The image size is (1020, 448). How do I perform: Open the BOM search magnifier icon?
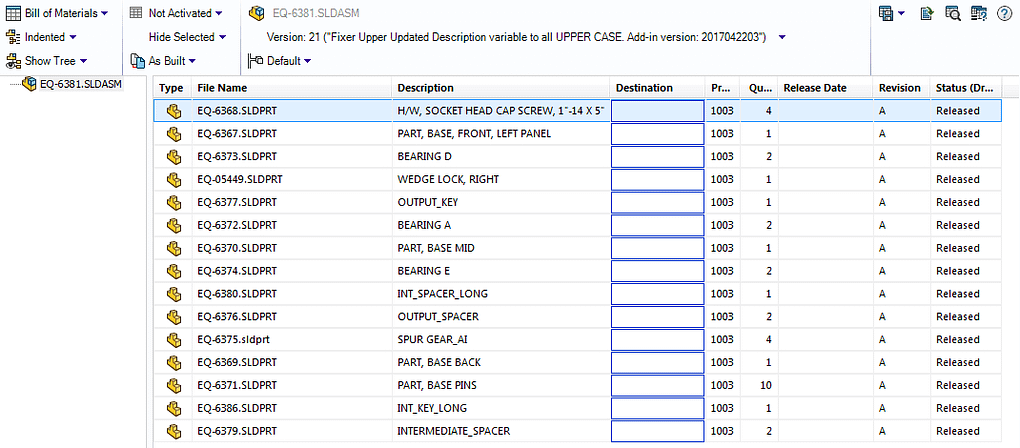(953, 13)
